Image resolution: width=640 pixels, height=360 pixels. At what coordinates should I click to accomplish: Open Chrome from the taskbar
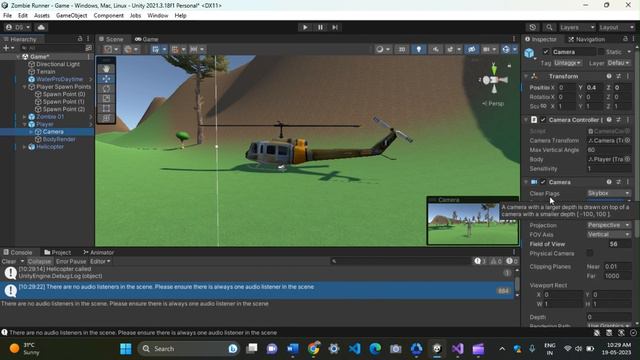(313, 349)
